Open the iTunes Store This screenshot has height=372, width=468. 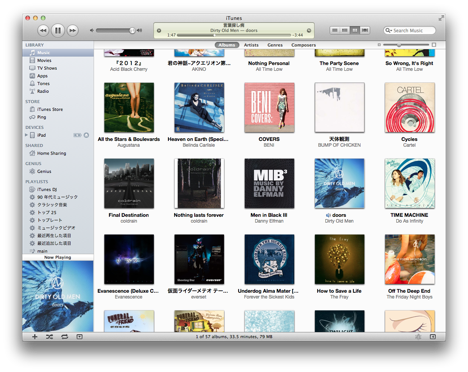click(58, 109)
